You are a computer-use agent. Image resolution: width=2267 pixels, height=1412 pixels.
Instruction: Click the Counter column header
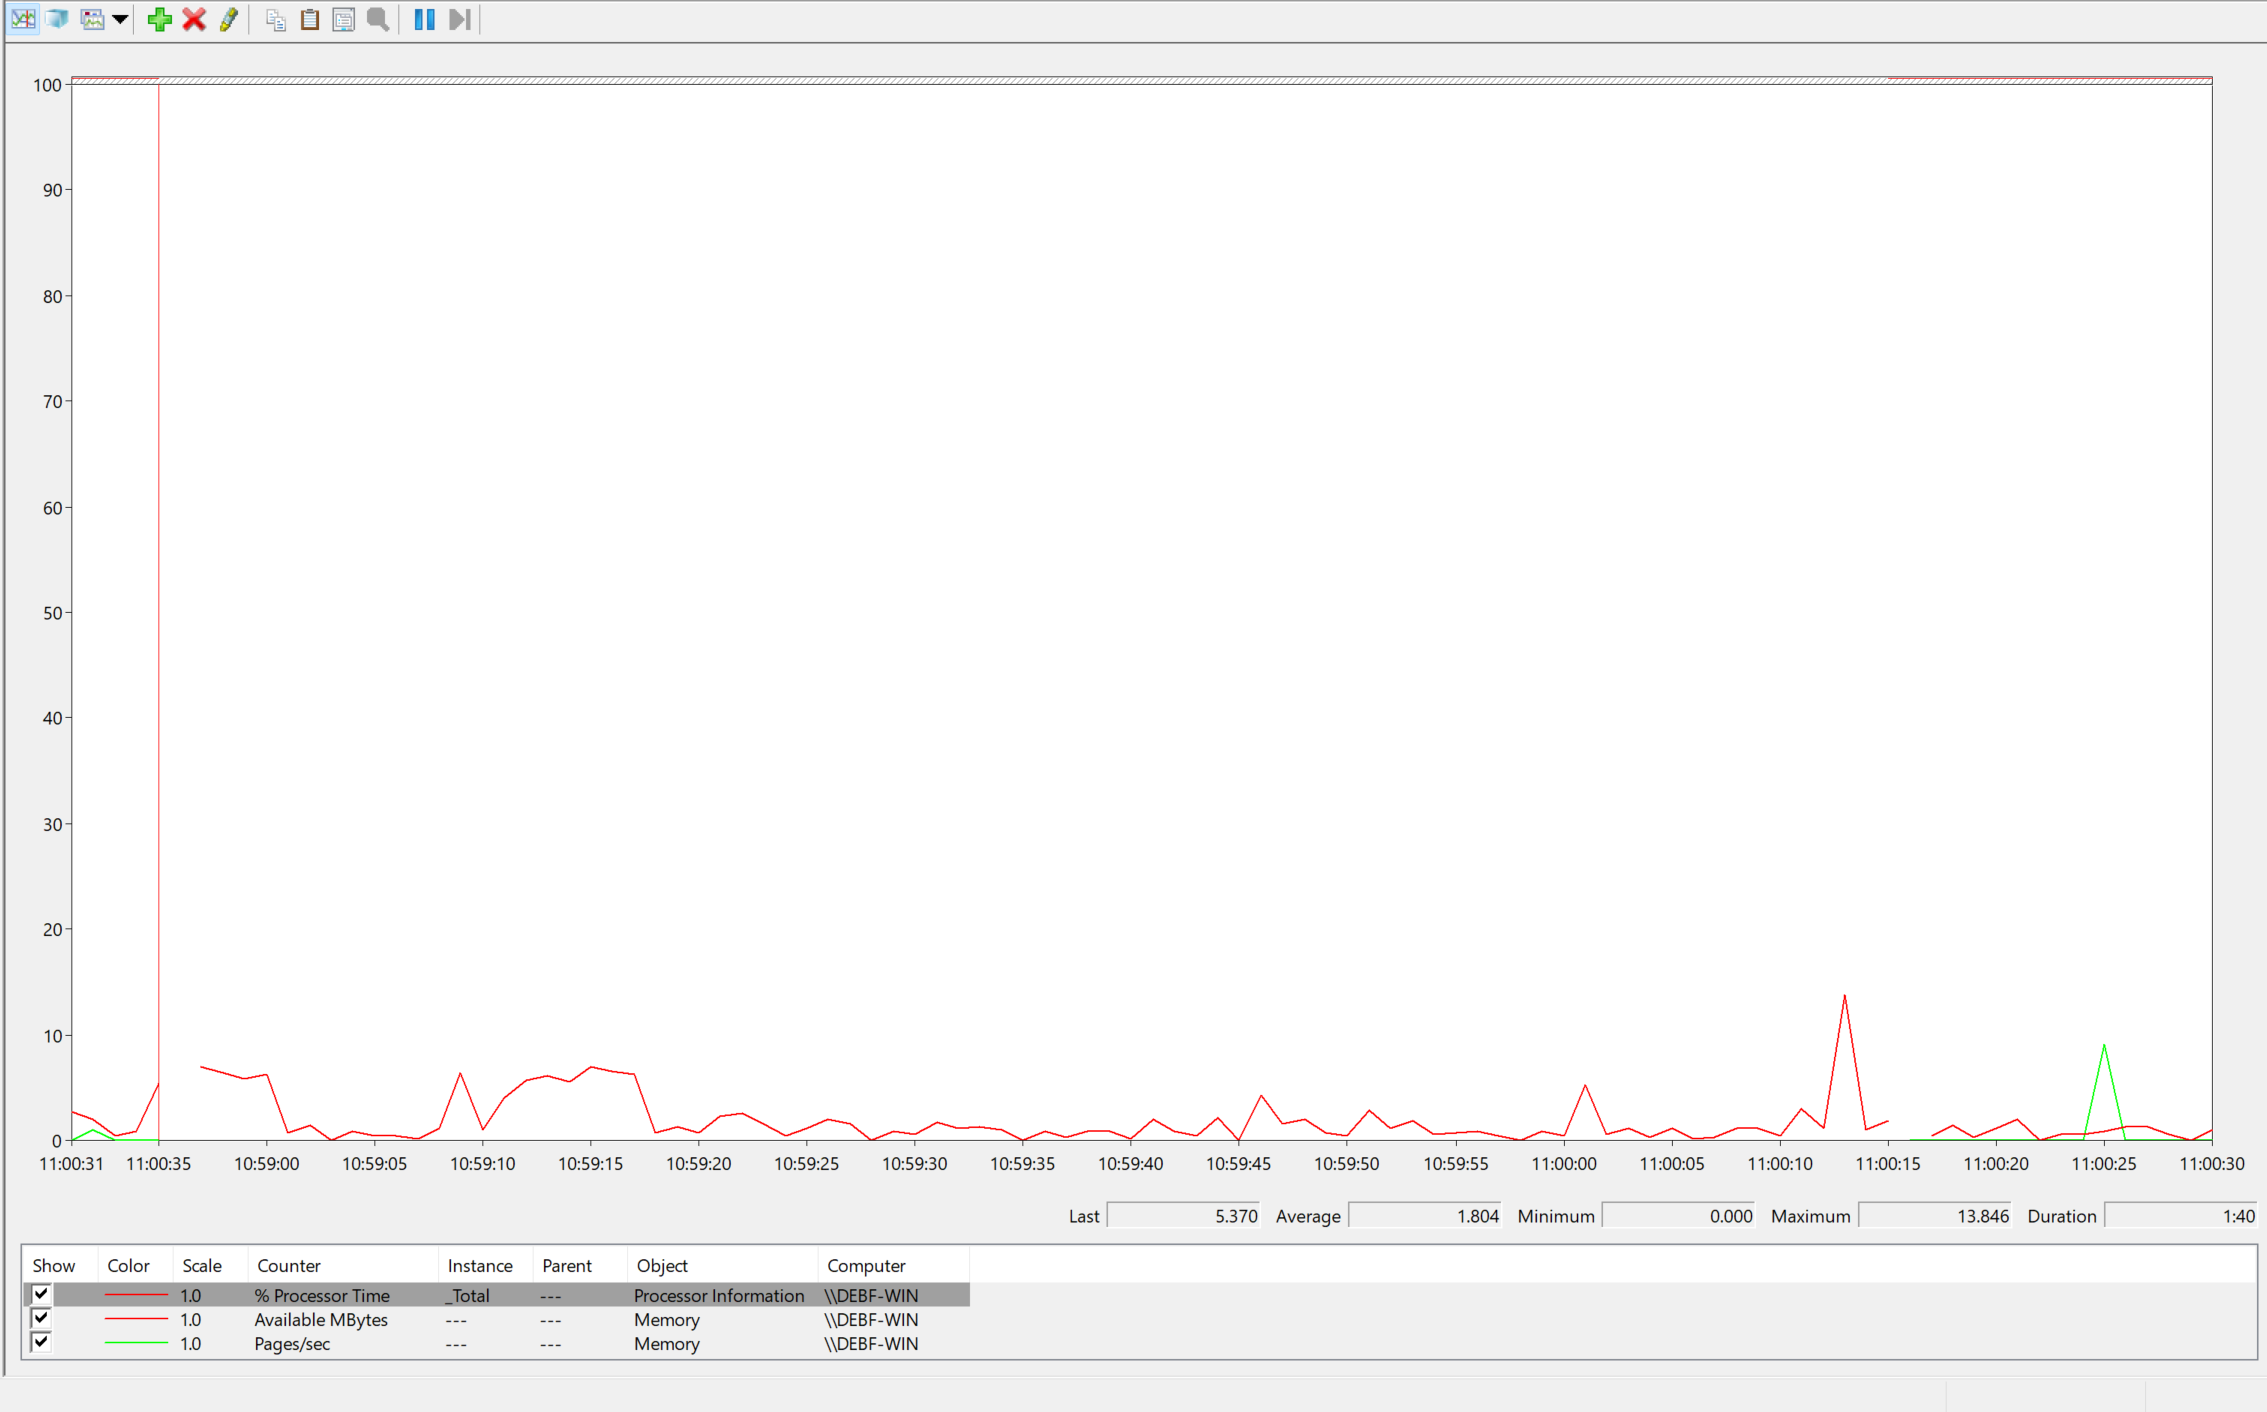[x=289, y=1265]
